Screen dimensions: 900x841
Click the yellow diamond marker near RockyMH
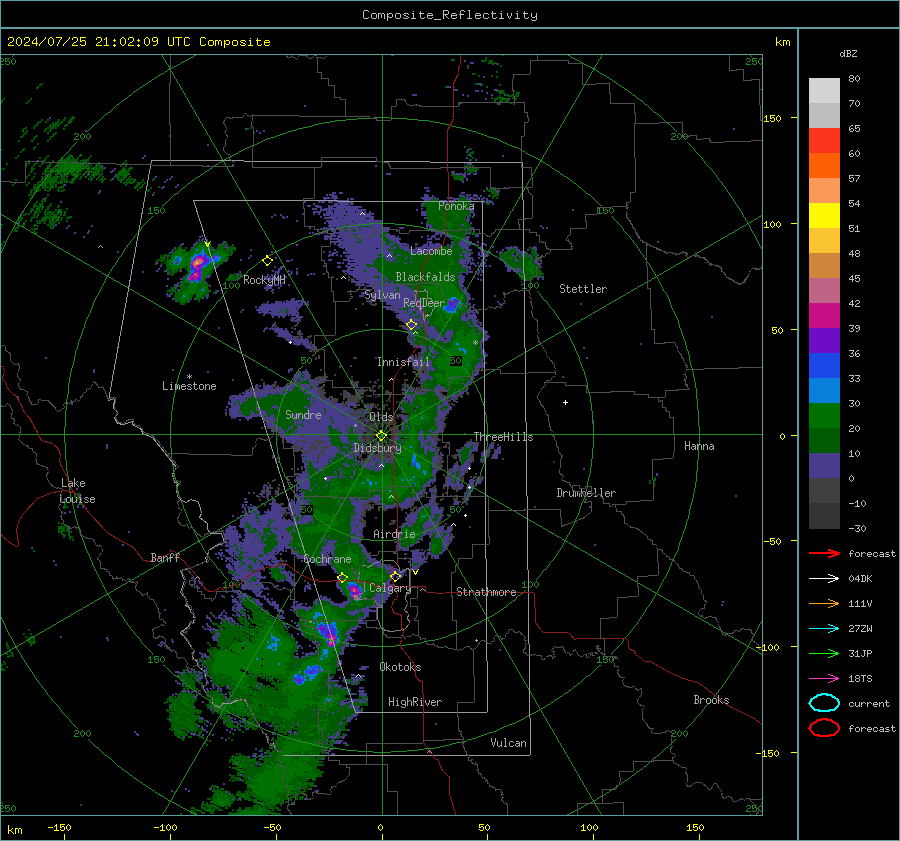click(x=267, y=261)
